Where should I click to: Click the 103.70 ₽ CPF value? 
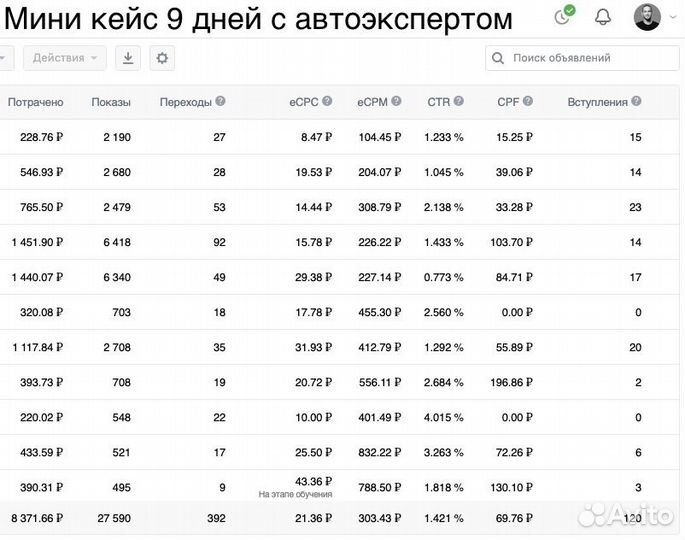(512, 242)
